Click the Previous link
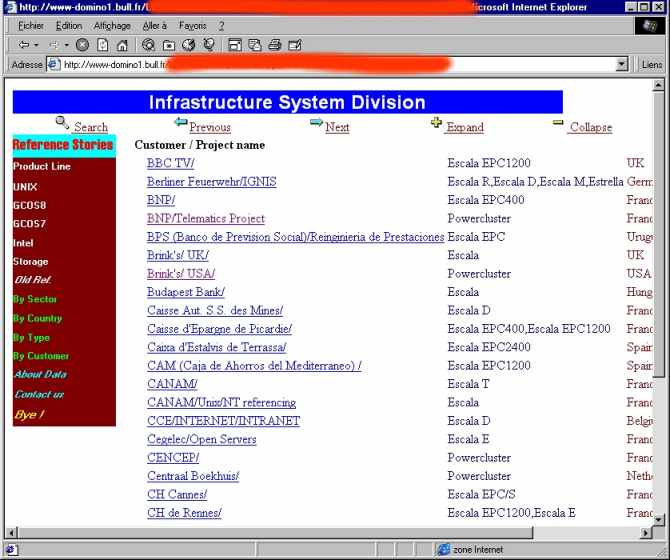Screen dimensions: 670x560 (x=210, y=127)
